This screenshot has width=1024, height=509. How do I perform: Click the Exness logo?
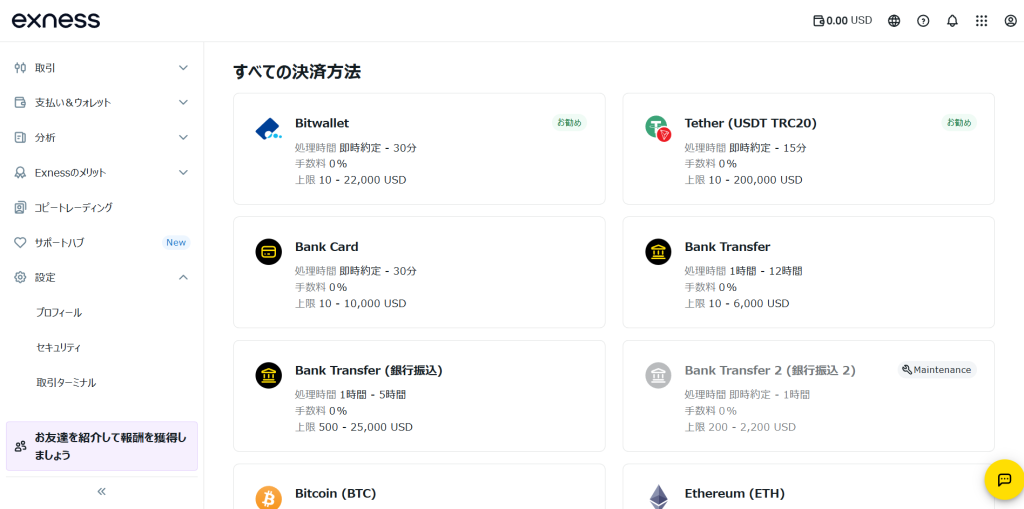[x=56, y=20]
